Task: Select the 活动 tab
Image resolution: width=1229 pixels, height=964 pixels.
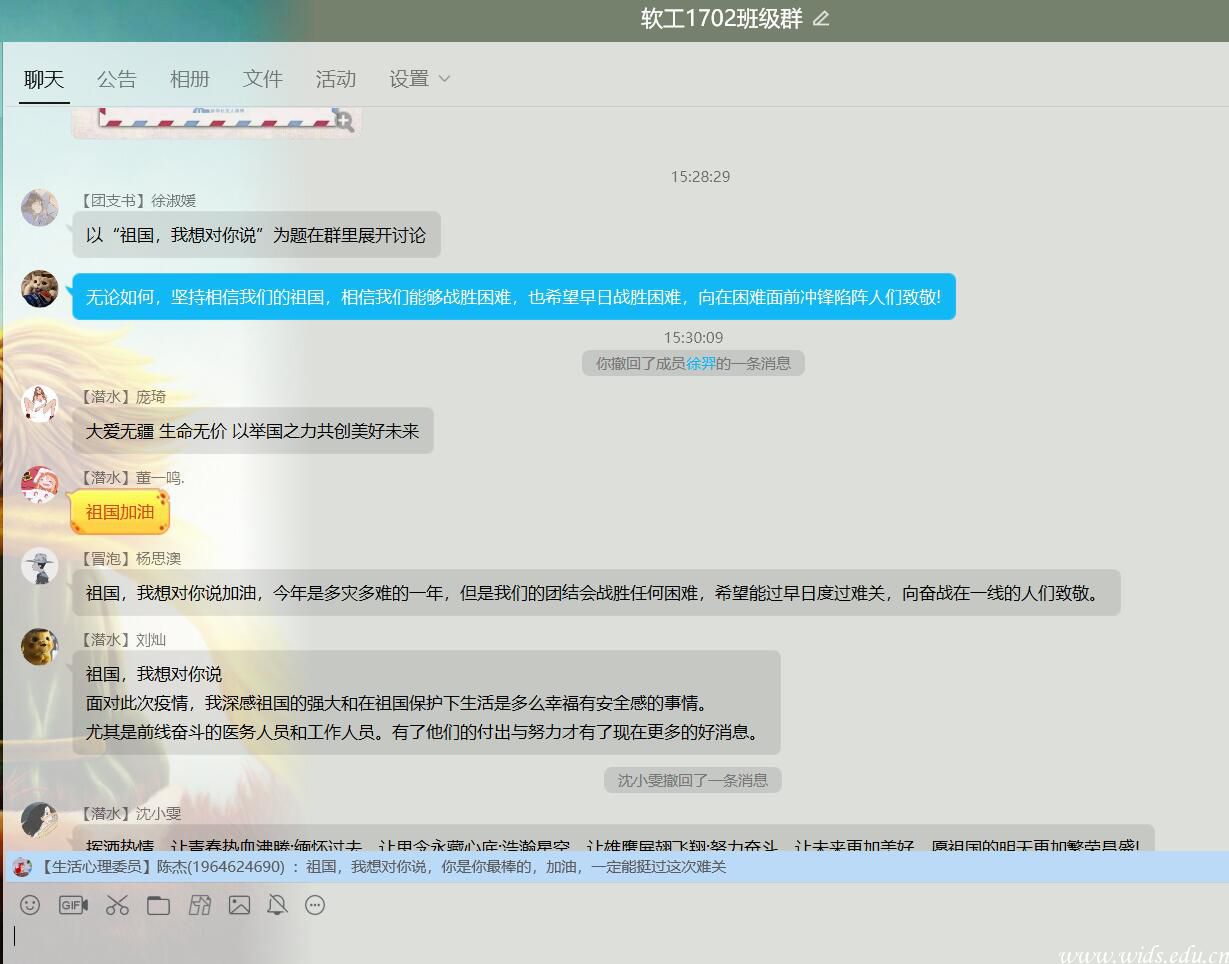Action: tap(335, 79)
